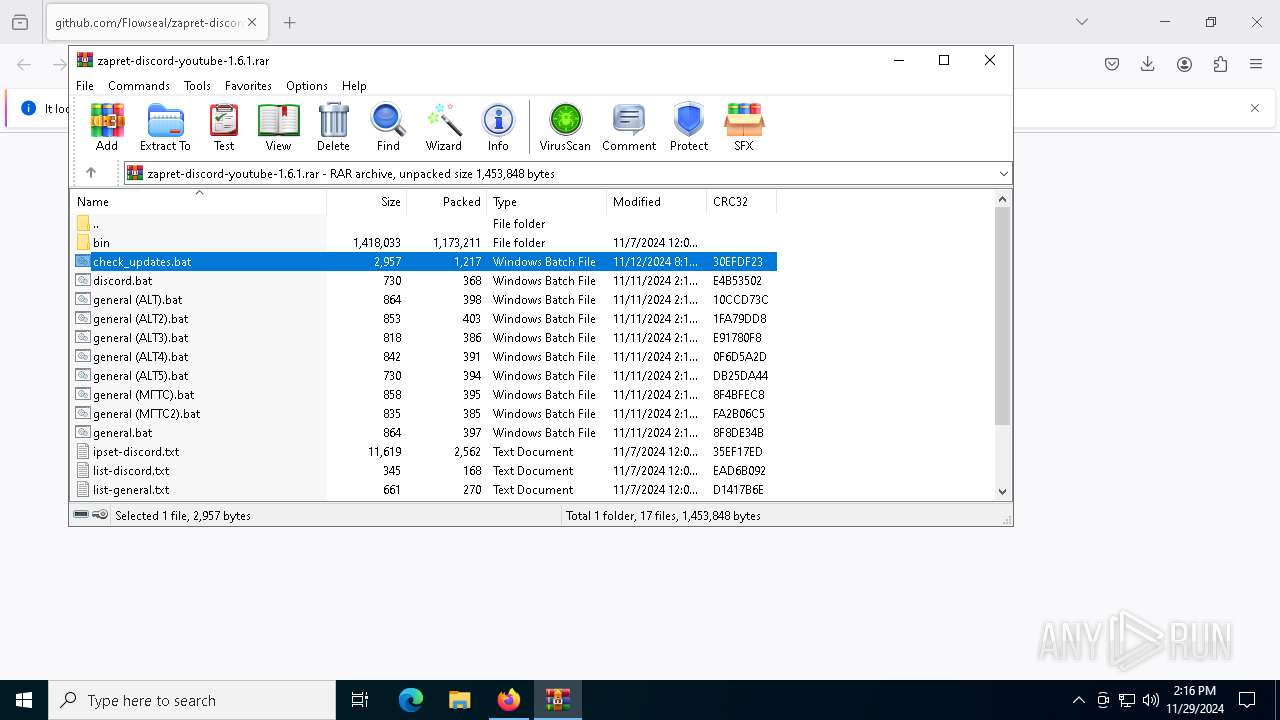Click the View toolbar icon
The width and height of the screenshot is (1280, 720).
278,126
